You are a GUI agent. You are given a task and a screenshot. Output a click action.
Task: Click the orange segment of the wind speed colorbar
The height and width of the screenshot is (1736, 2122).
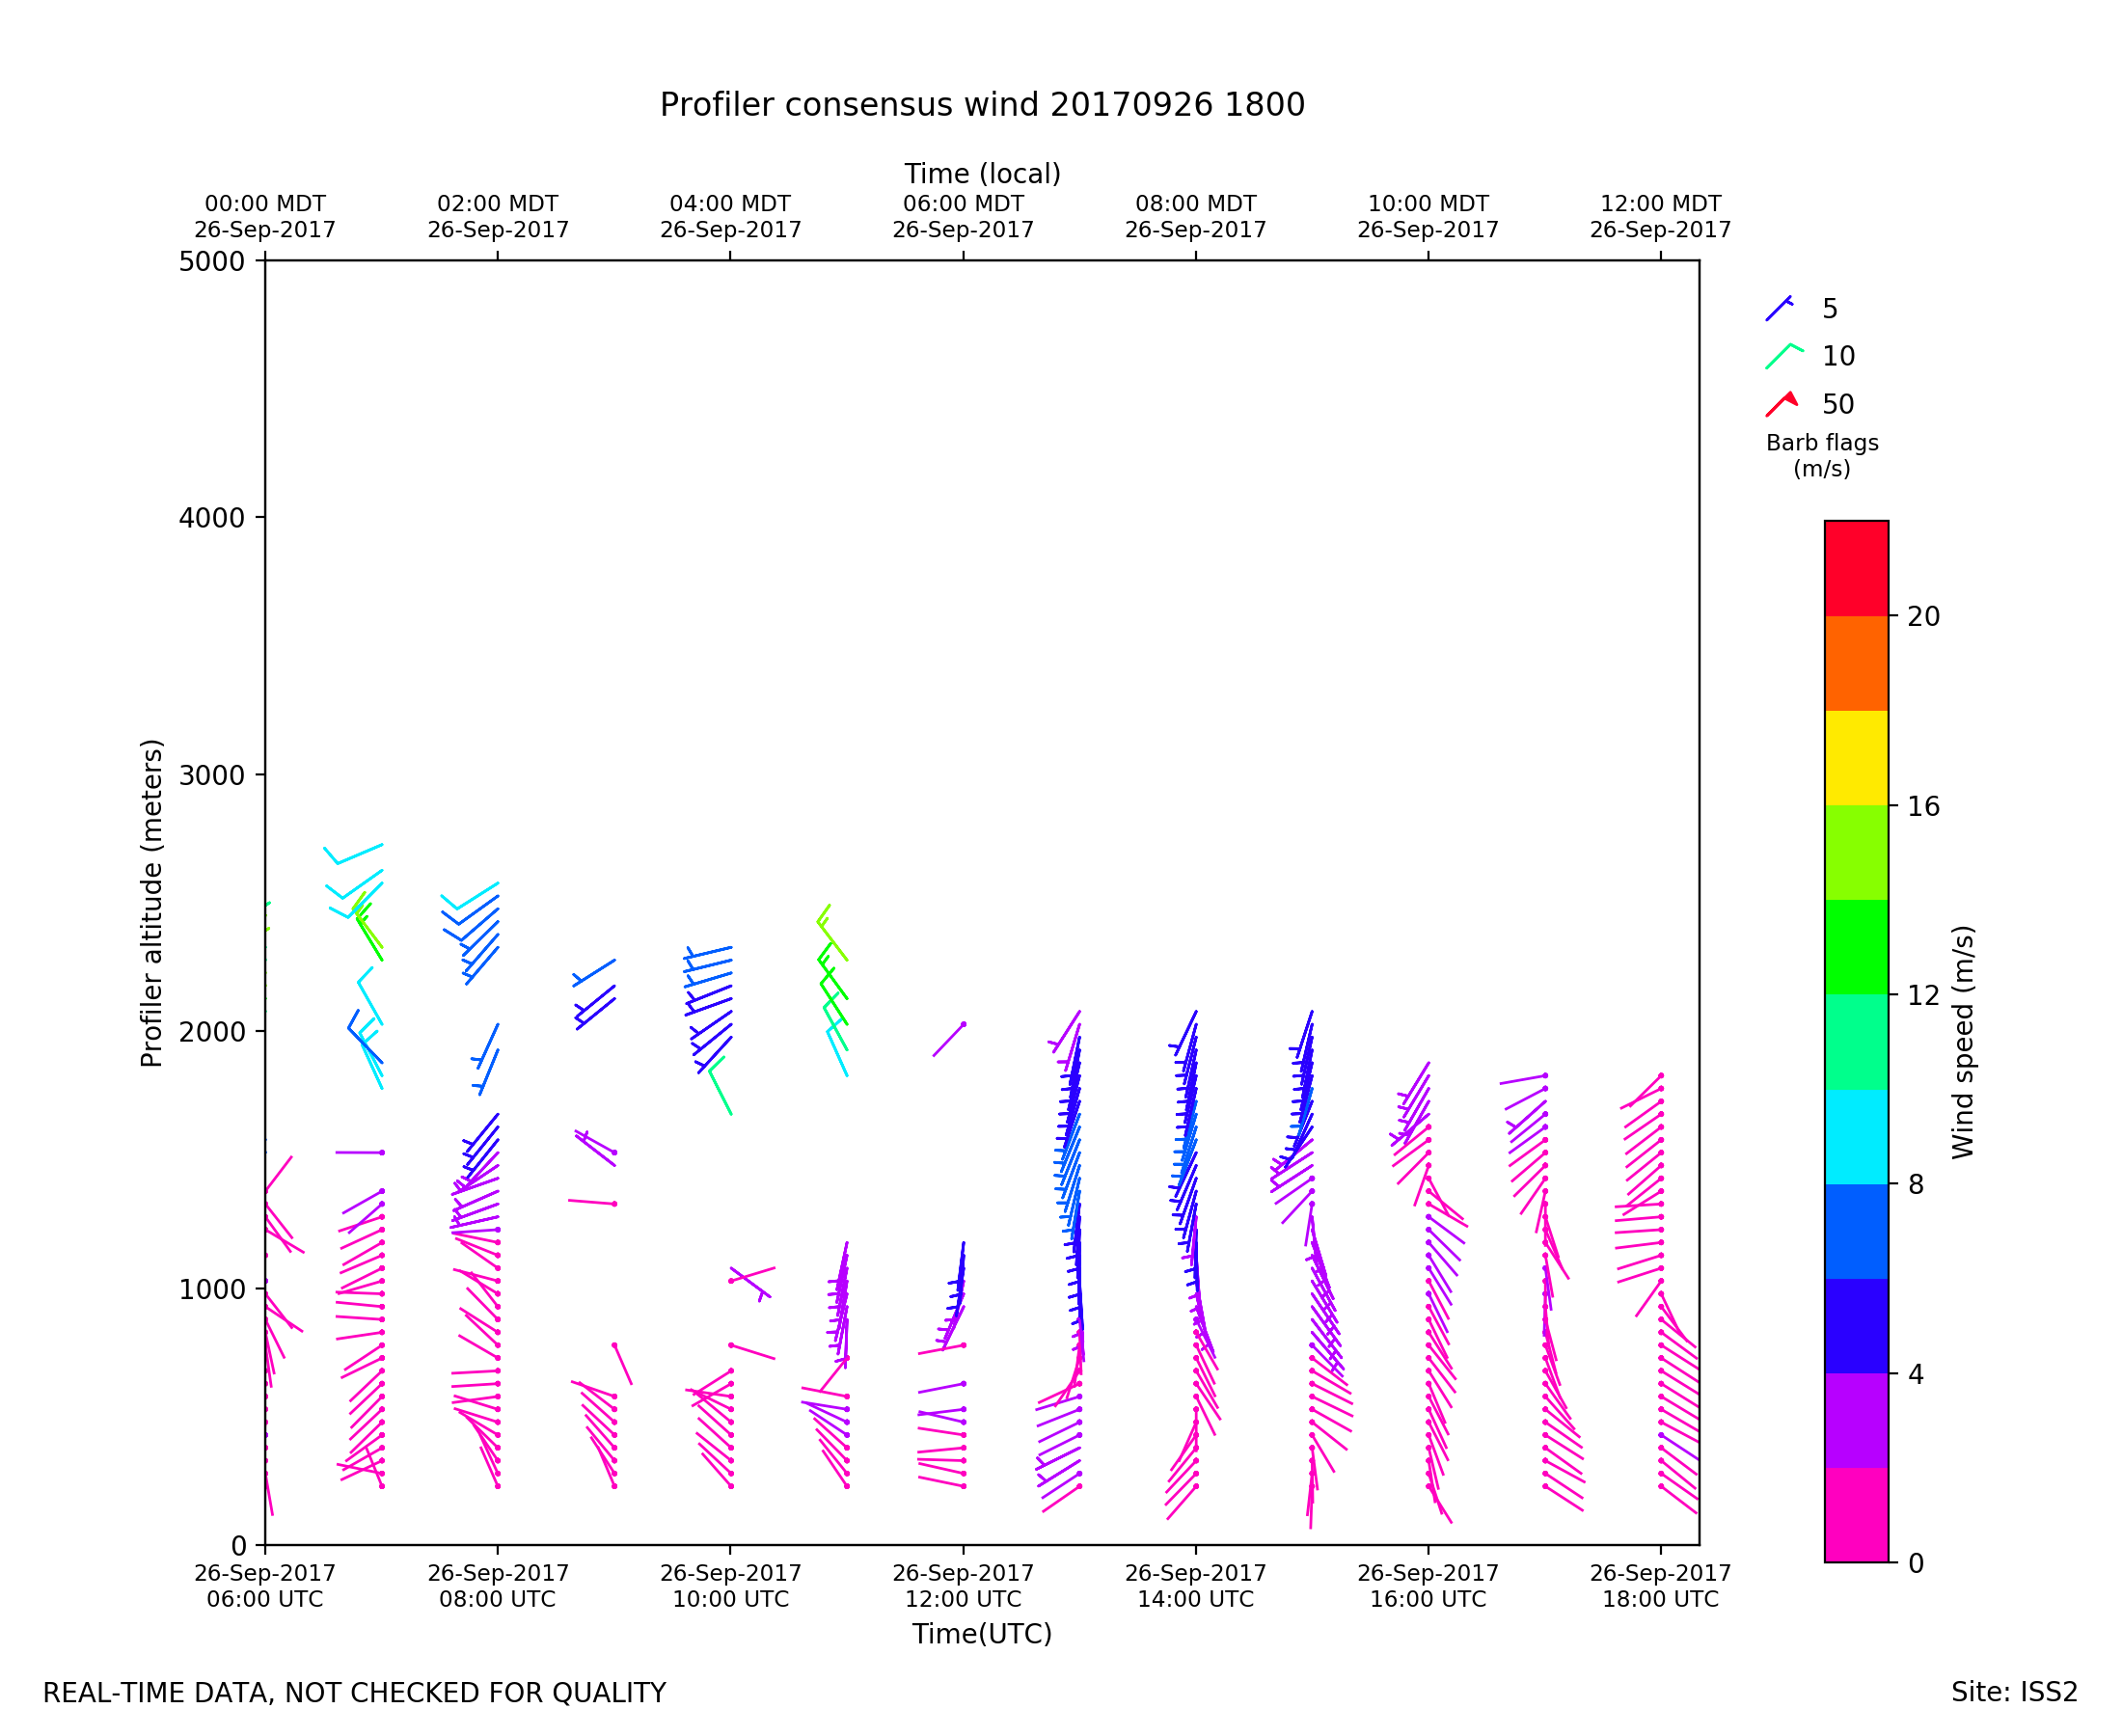[x=1856, y=663]
